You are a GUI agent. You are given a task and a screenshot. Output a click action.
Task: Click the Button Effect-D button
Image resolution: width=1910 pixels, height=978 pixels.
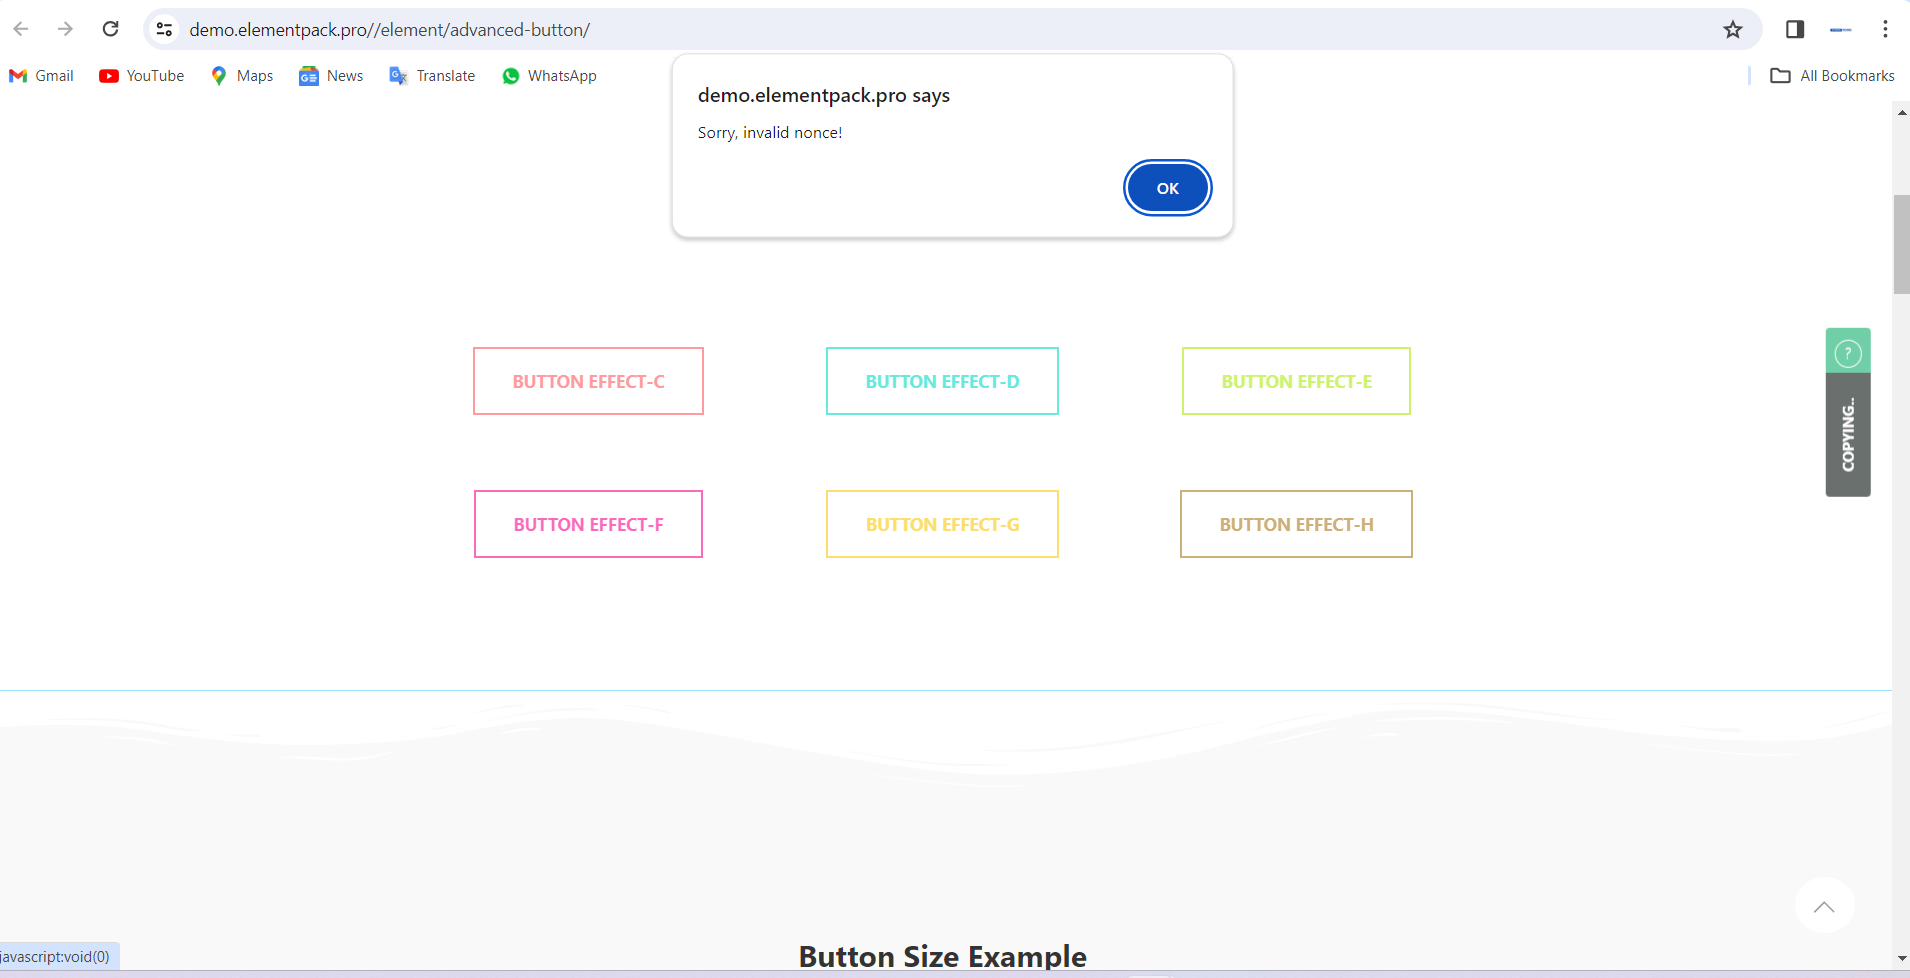coord(942,381)
